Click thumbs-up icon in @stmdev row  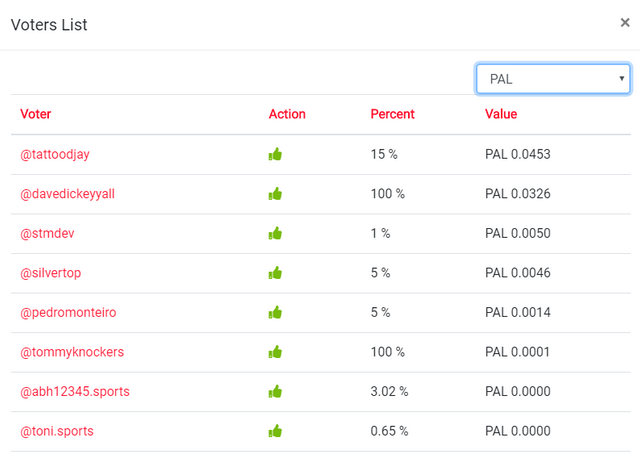coord(275,234)
